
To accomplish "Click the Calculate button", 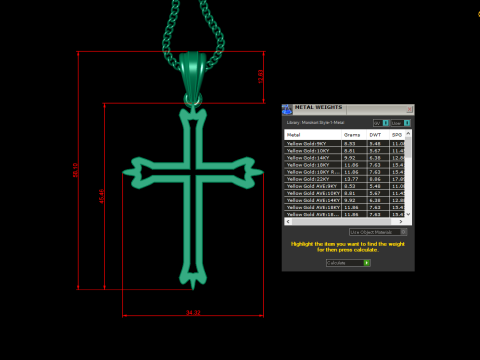I will tap(348, 263).
